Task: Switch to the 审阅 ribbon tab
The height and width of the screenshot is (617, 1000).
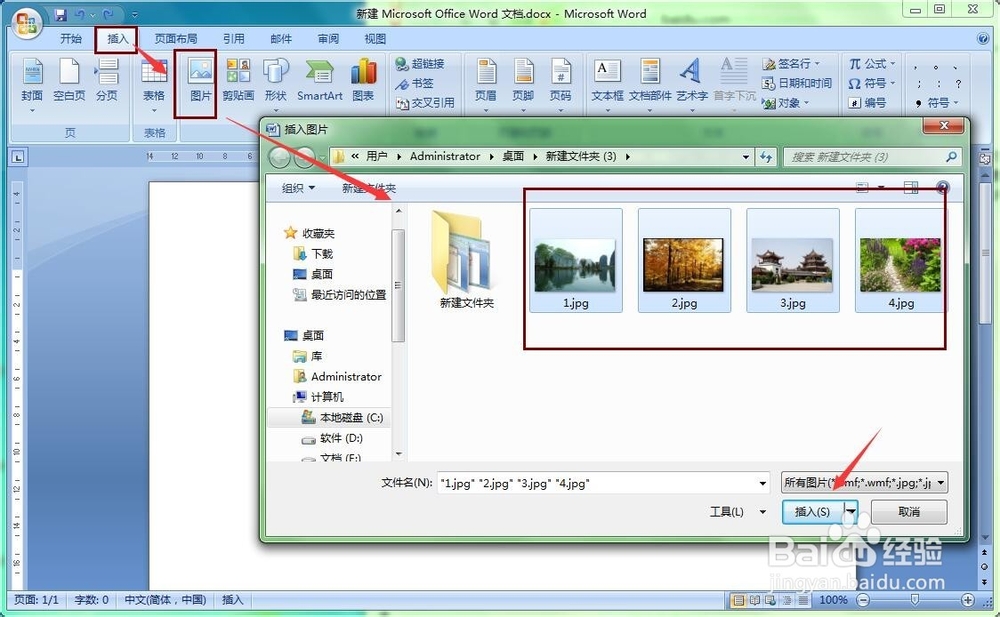Action: pyautogui.click(x=328, y=38)
